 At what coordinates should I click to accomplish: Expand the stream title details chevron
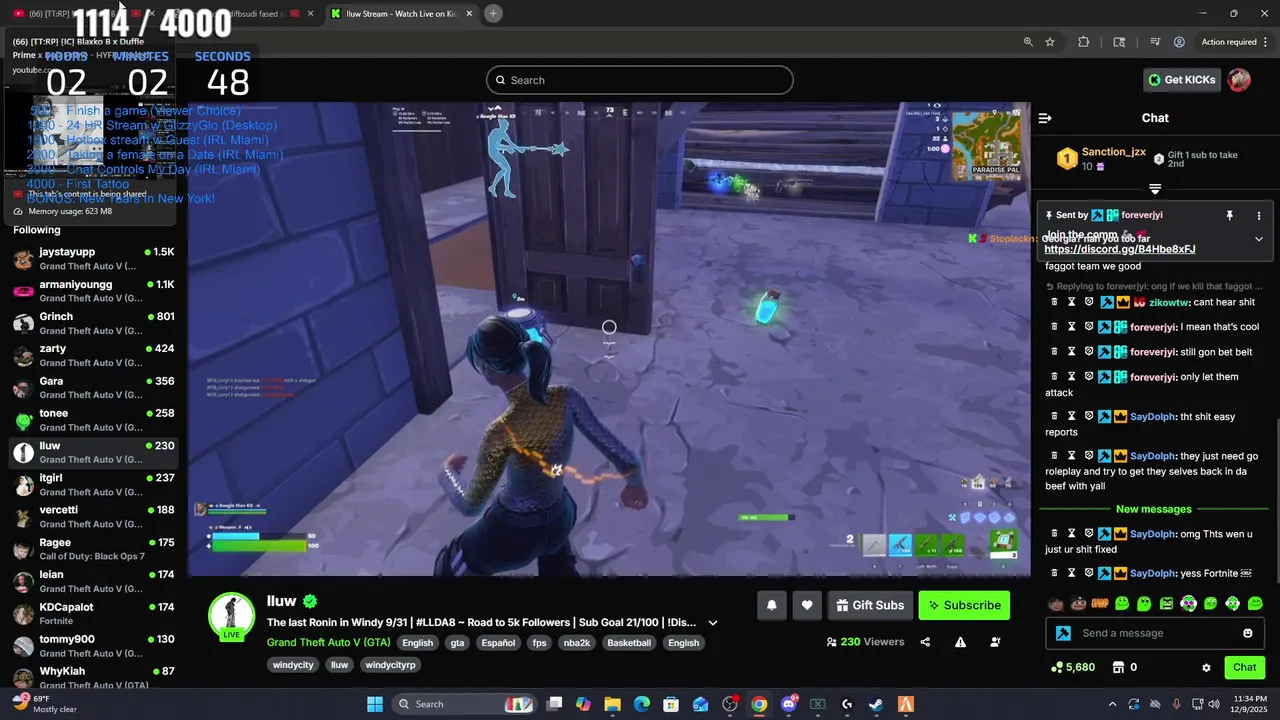click(x=713, y=622)
